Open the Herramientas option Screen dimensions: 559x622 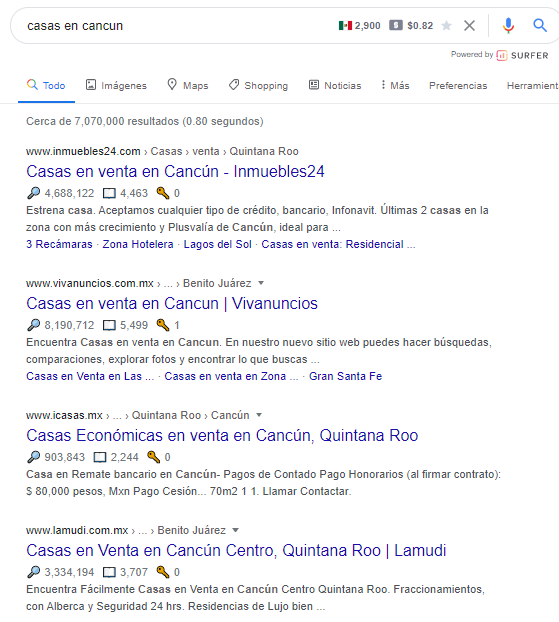coord(532,85)
